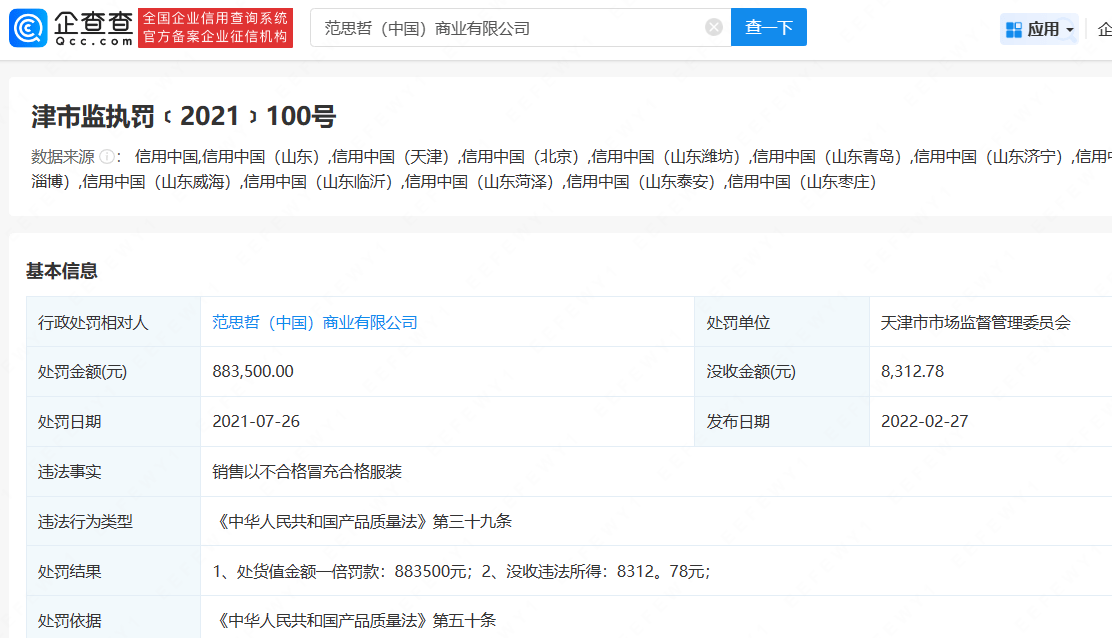The image size is (1112, 638).
Task: Click the 处罚金额(元) label cell
Action: [x=113, y=371]
